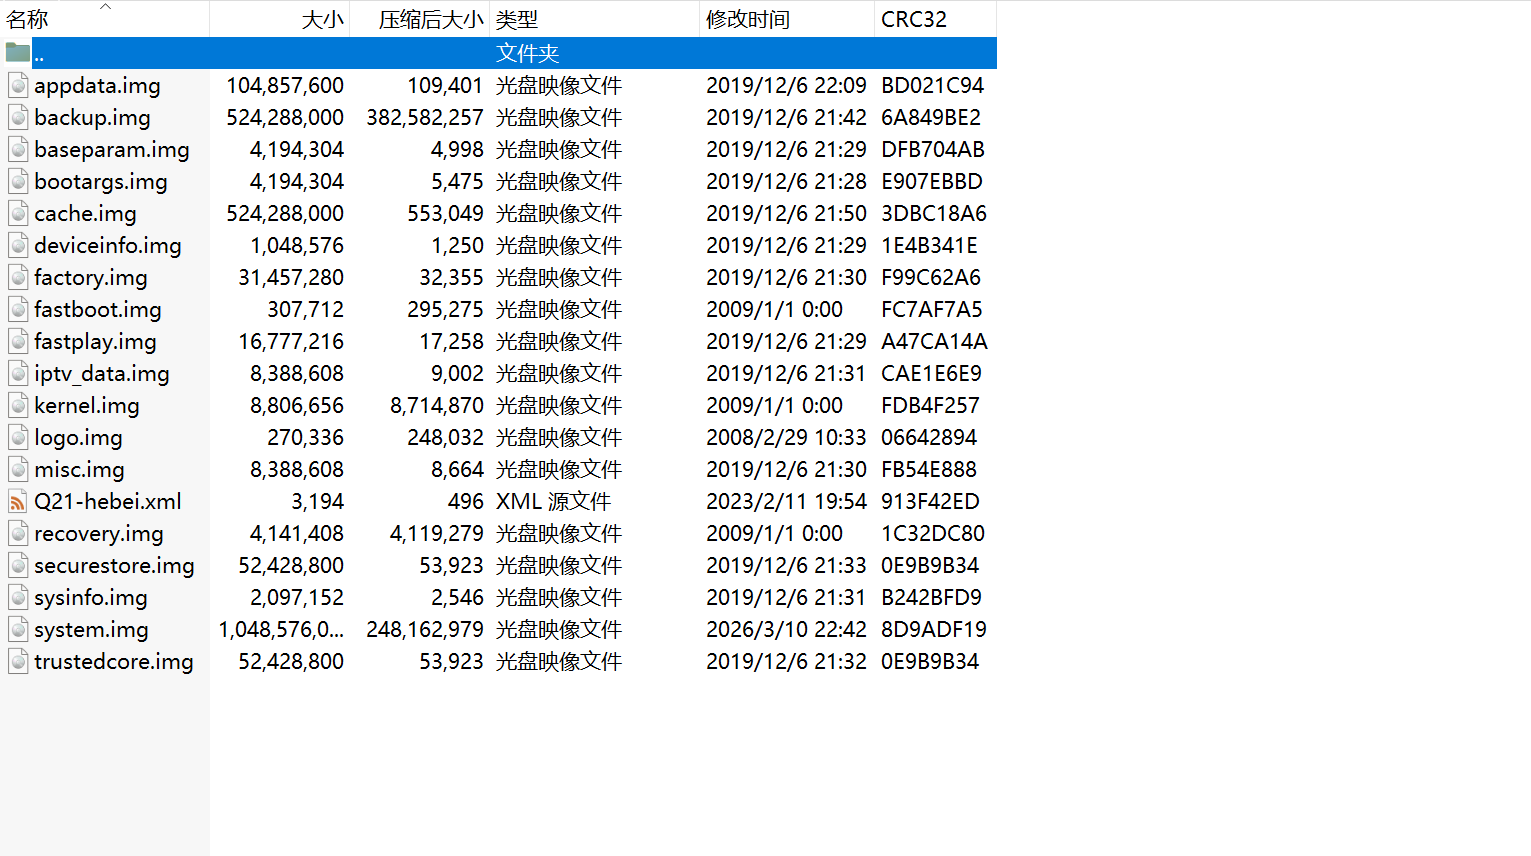Select the sysinfo.img file name
Viewport: 1531px width, 856px height.
pos(91,597)
